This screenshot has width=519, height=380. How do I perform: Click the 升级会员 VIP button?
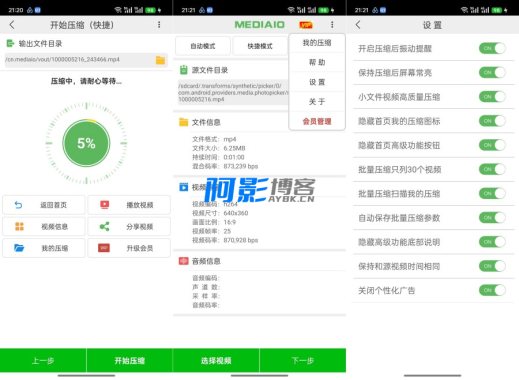(129, 248)
